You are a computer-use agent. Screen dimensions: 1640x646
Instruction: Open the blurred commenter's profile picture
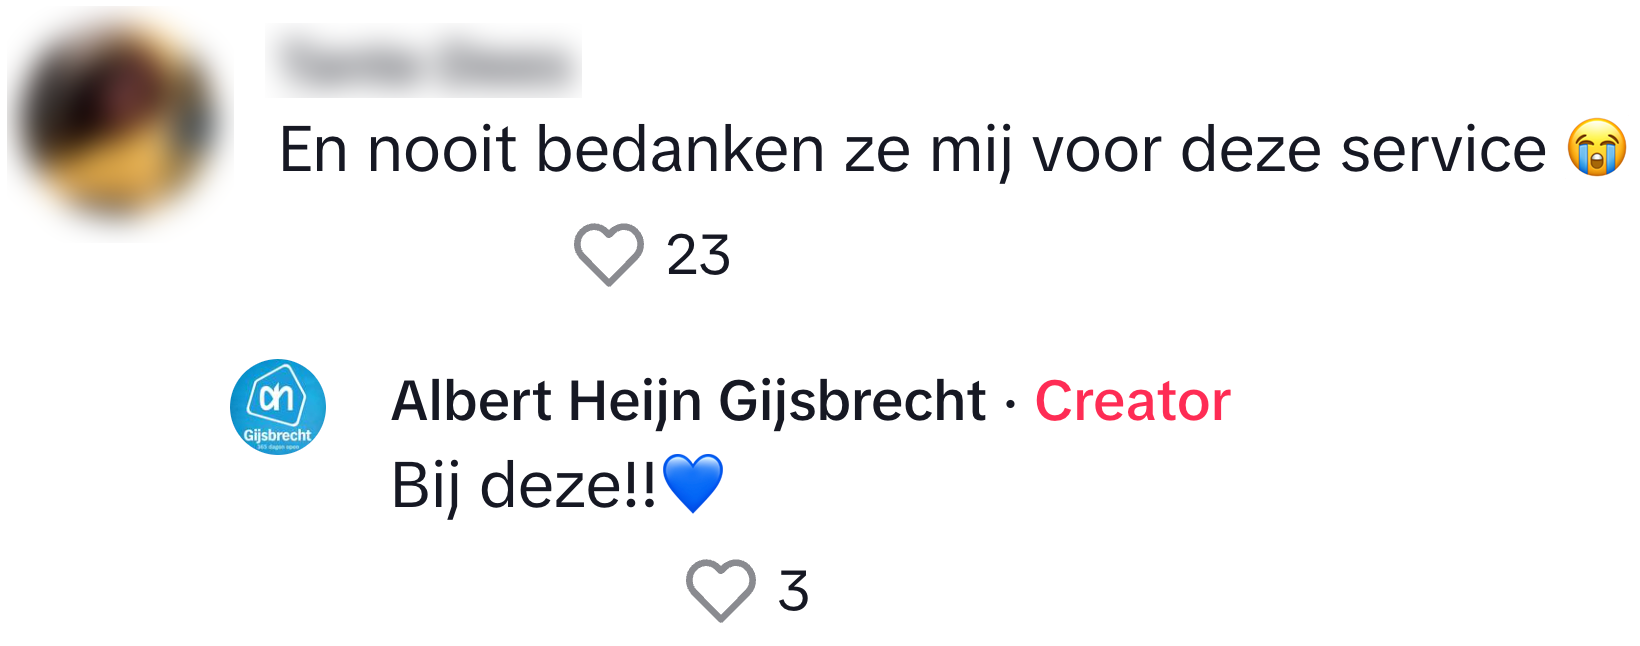point(119,122)
